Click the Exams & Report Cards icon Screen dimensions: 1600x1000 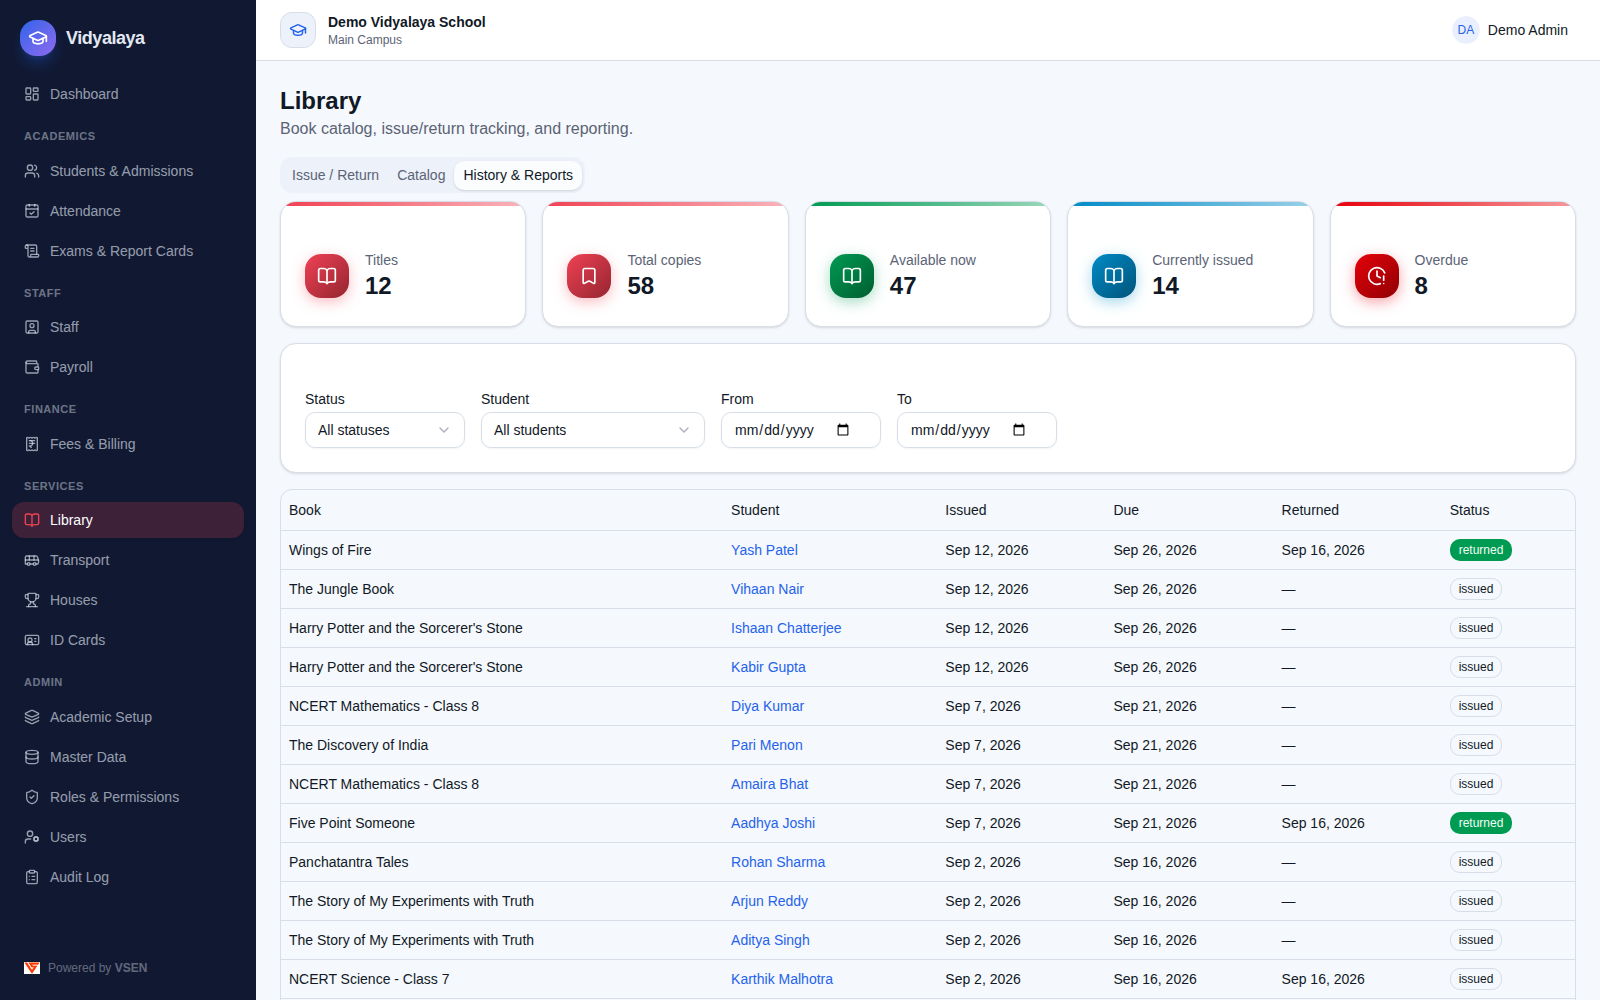(x=32, y=251)
